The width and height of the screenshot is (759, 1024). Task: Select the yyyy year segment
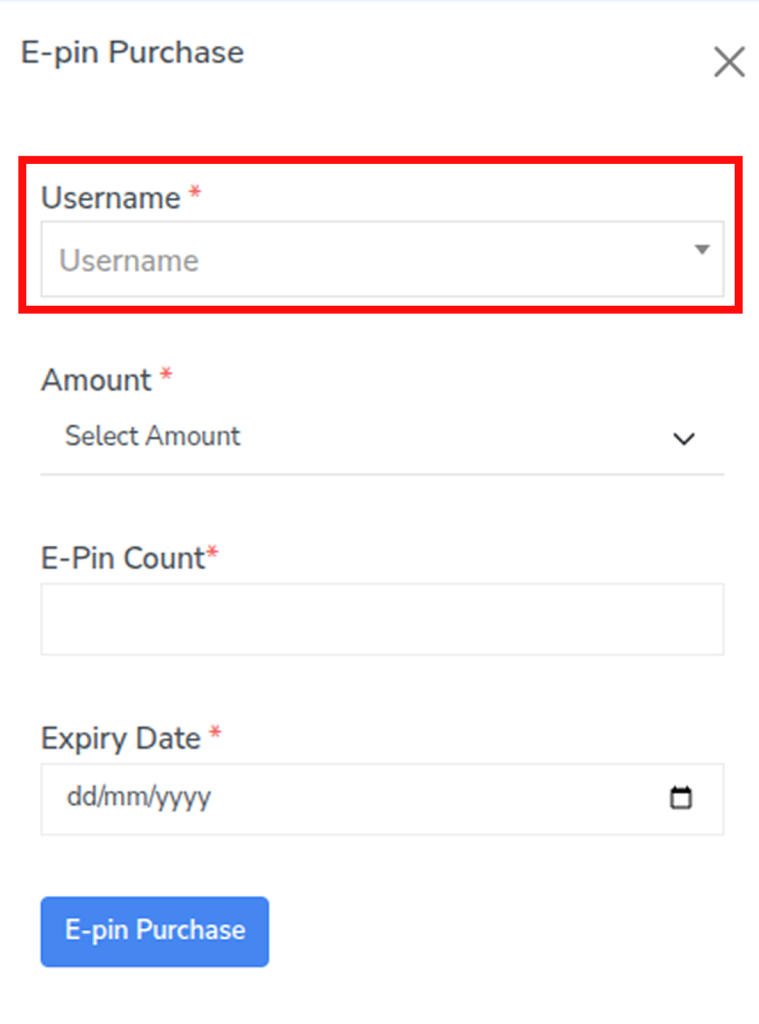pos(178,799)
